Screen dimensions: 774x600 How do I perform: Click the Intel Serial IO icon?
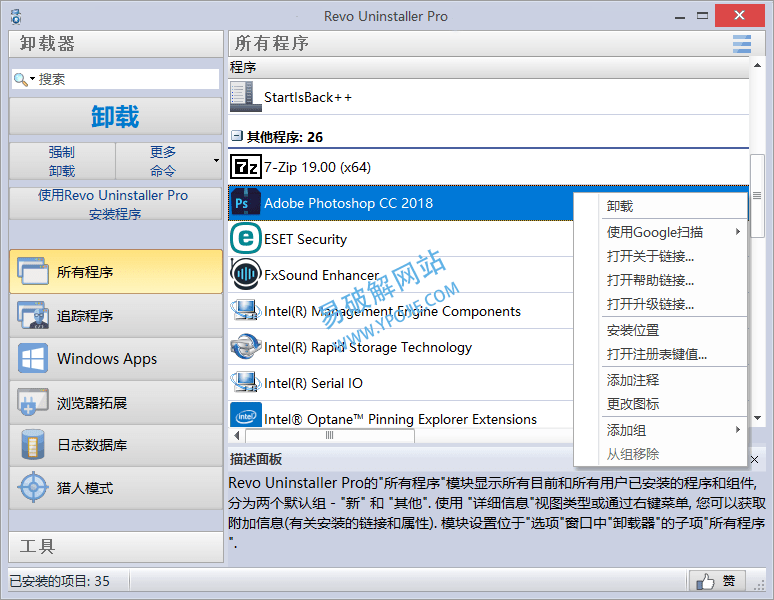click(x=245, y=383)
